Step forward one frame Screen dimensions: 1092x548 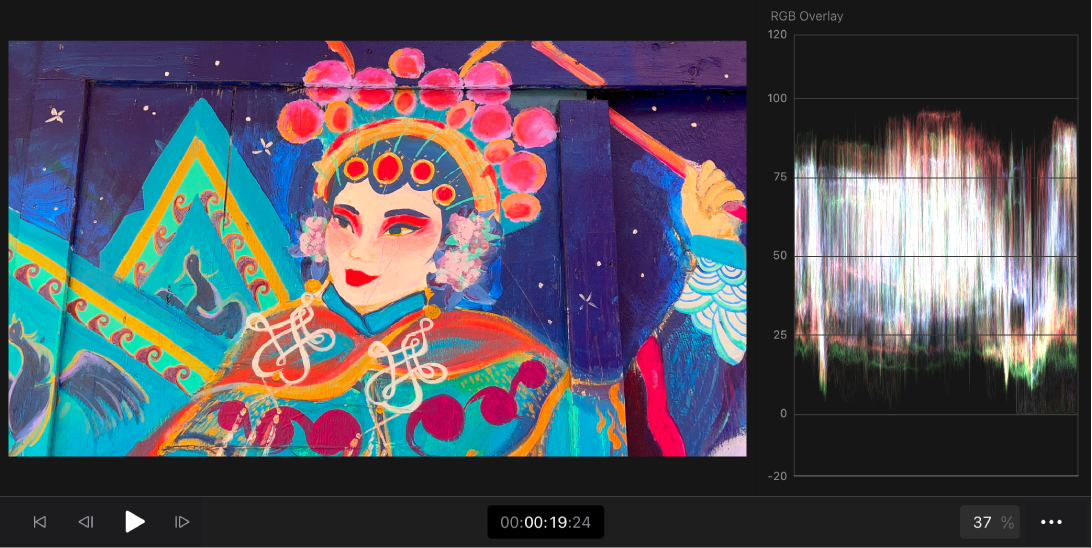pos(182,522)
